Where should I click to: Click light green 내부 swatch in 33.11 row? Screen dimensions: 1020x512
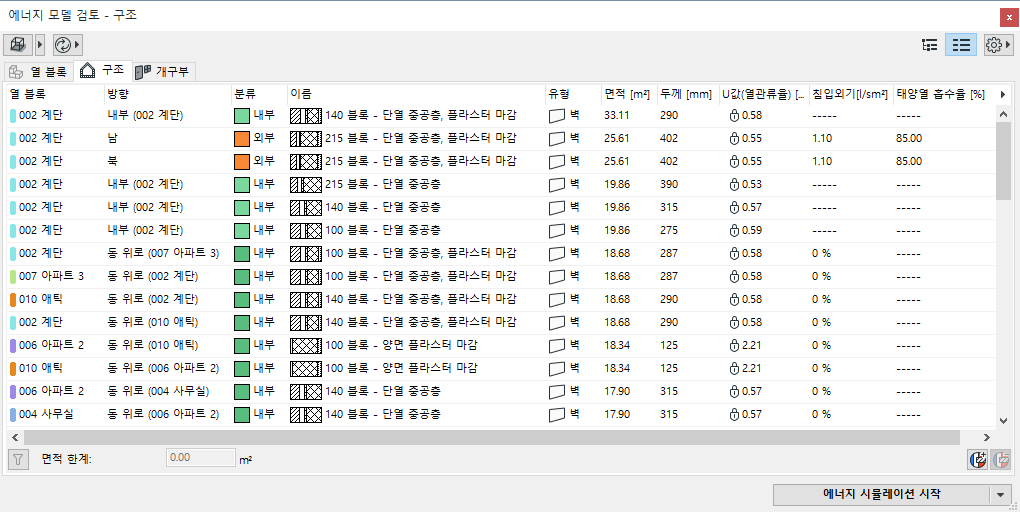coord(242,116)
